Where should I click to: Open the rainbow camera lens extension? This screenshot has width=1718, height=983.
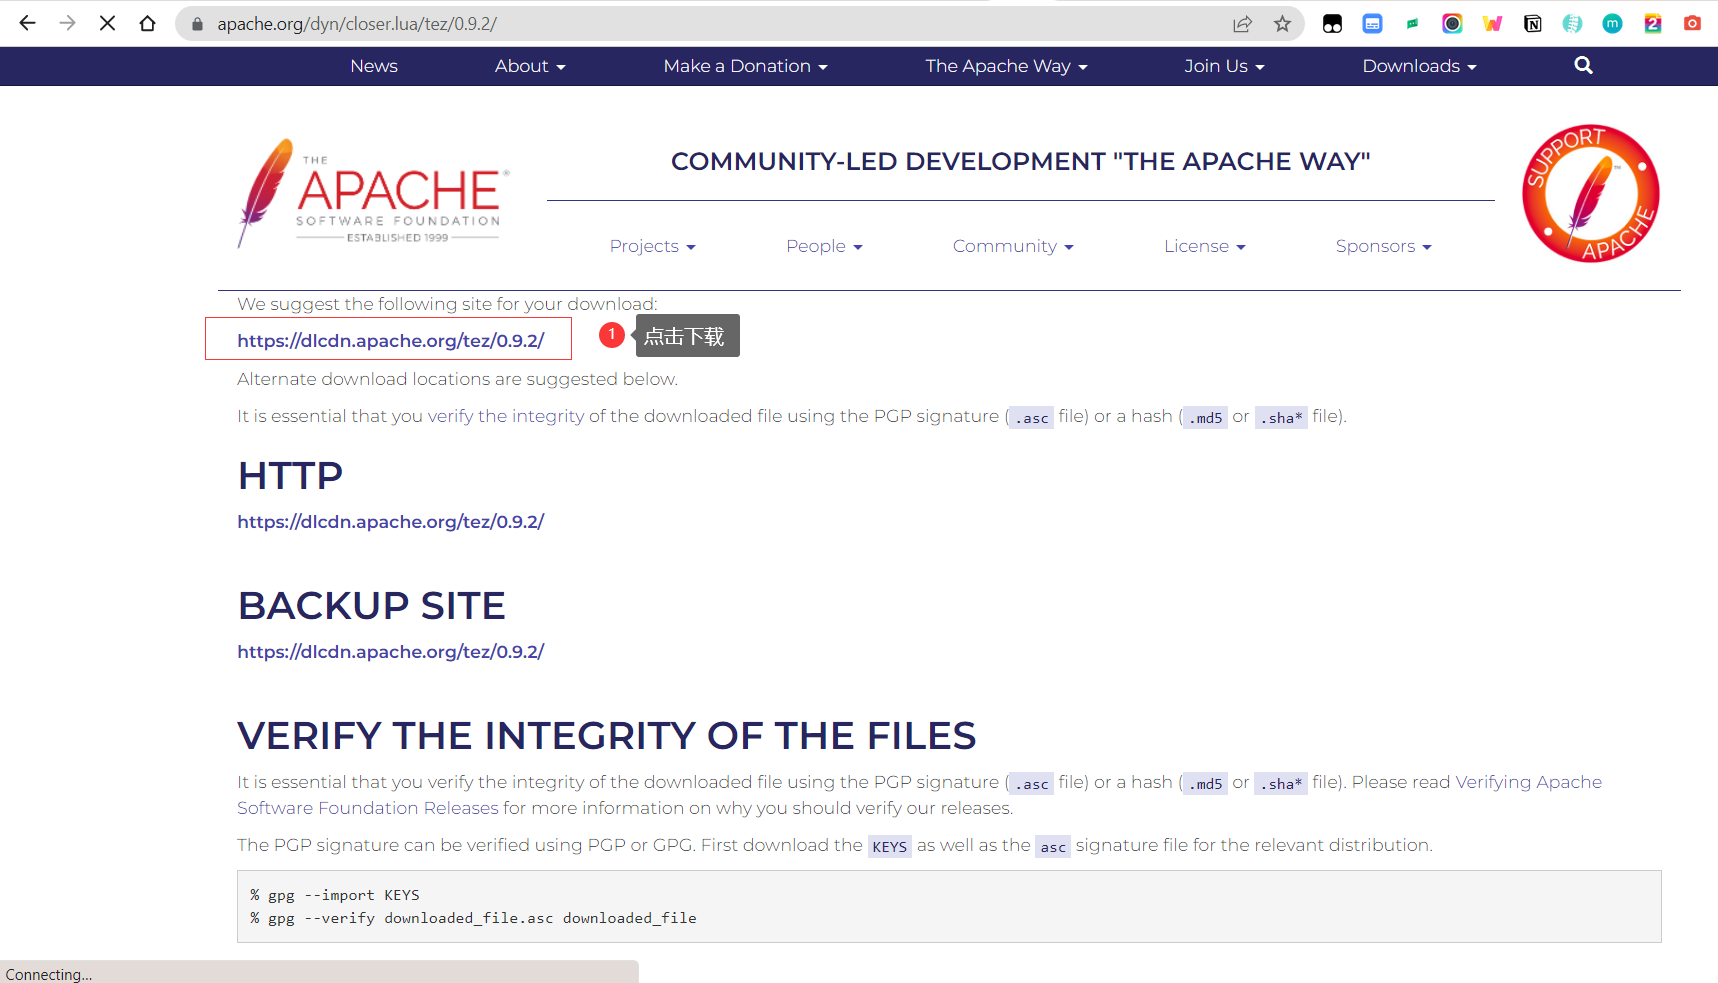pyautogui.click(x=1452, y=24)
